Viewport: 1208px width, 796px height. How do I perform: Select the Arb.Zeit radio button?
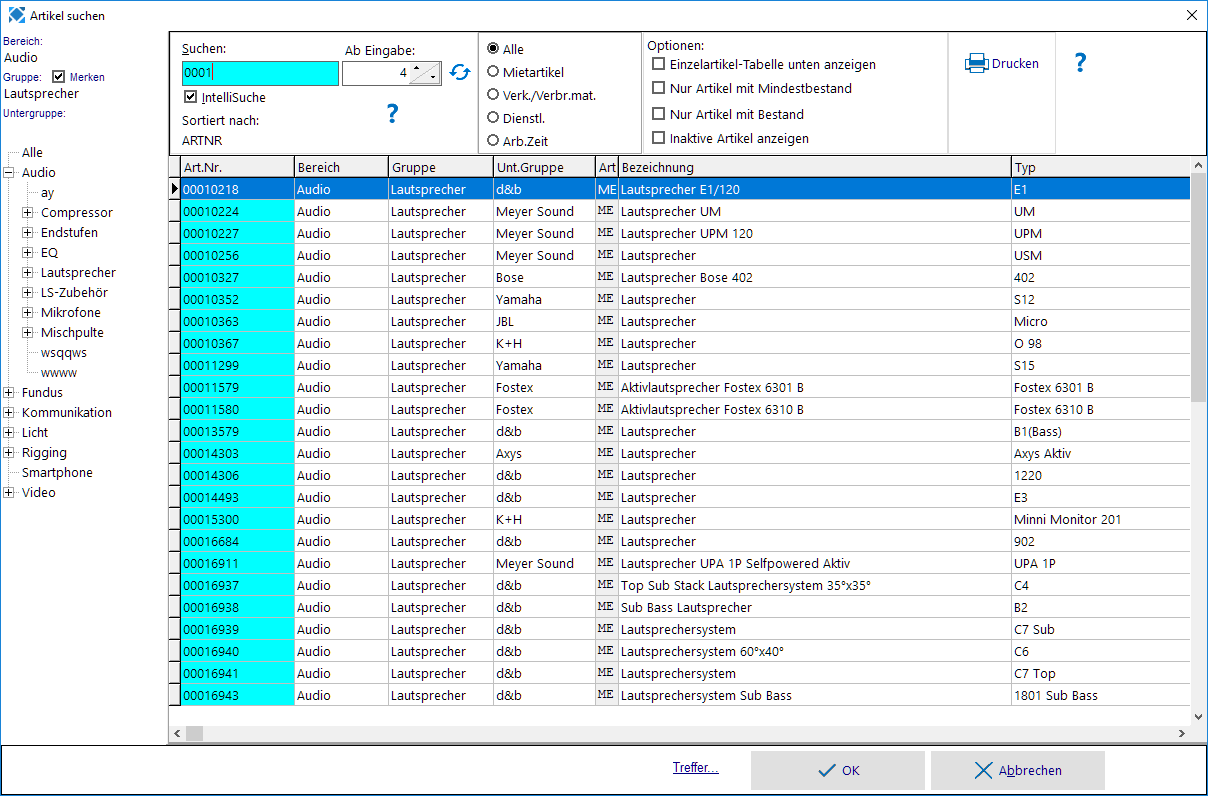click(x=493, y=140)
